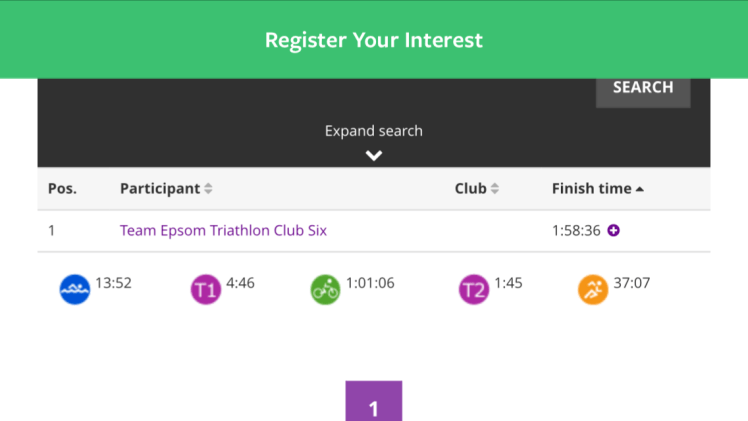Click the 1:01:06 bike time
748x421 pixels.
pos(370,283)
